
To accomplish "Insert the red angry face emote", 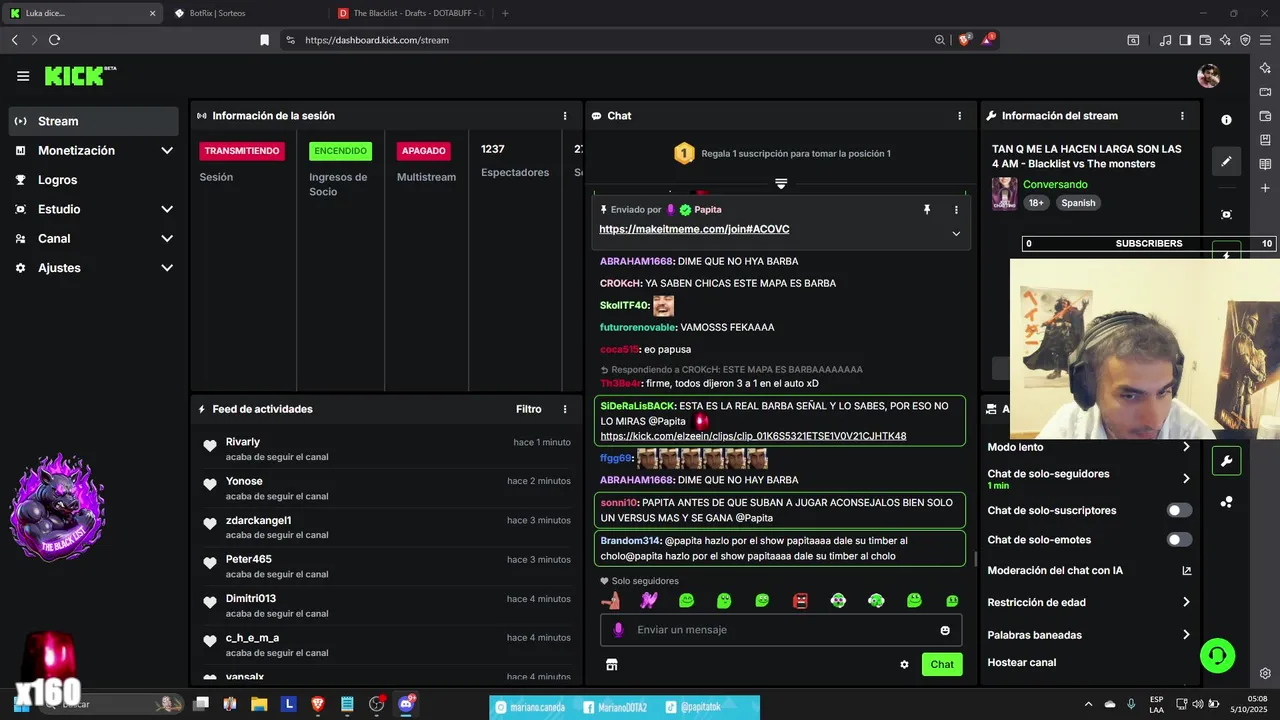I will [800, 600].
